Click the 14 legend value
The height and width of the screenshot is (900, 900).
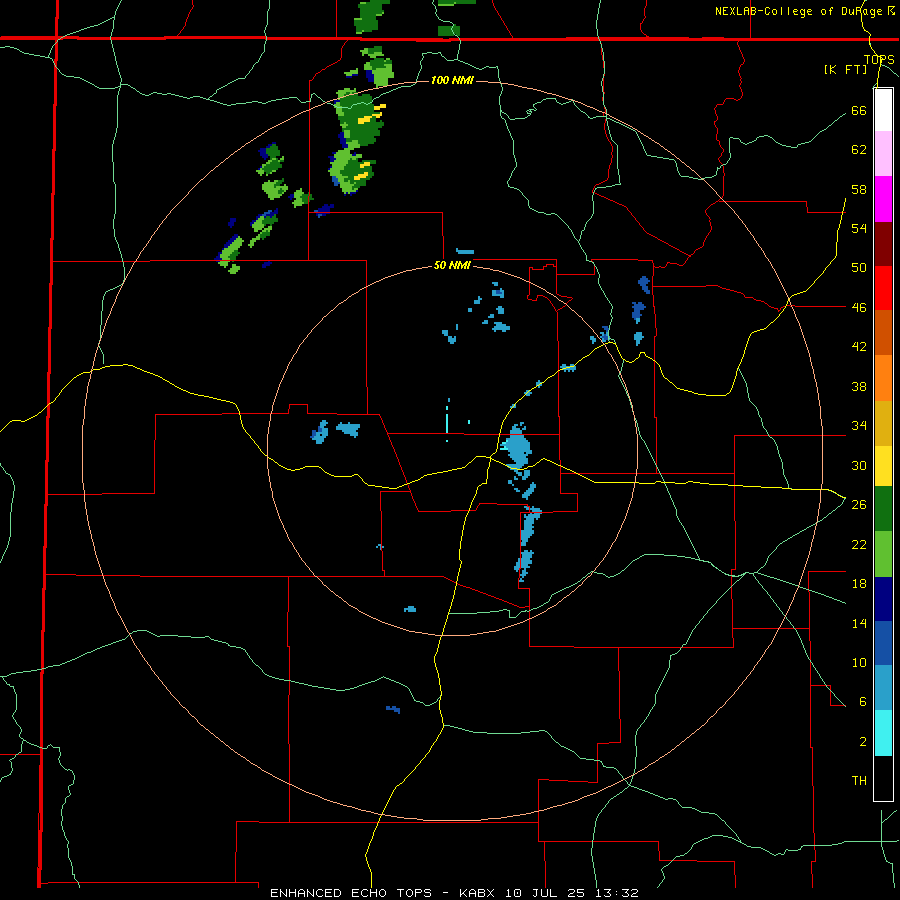(x=859, y=623)
